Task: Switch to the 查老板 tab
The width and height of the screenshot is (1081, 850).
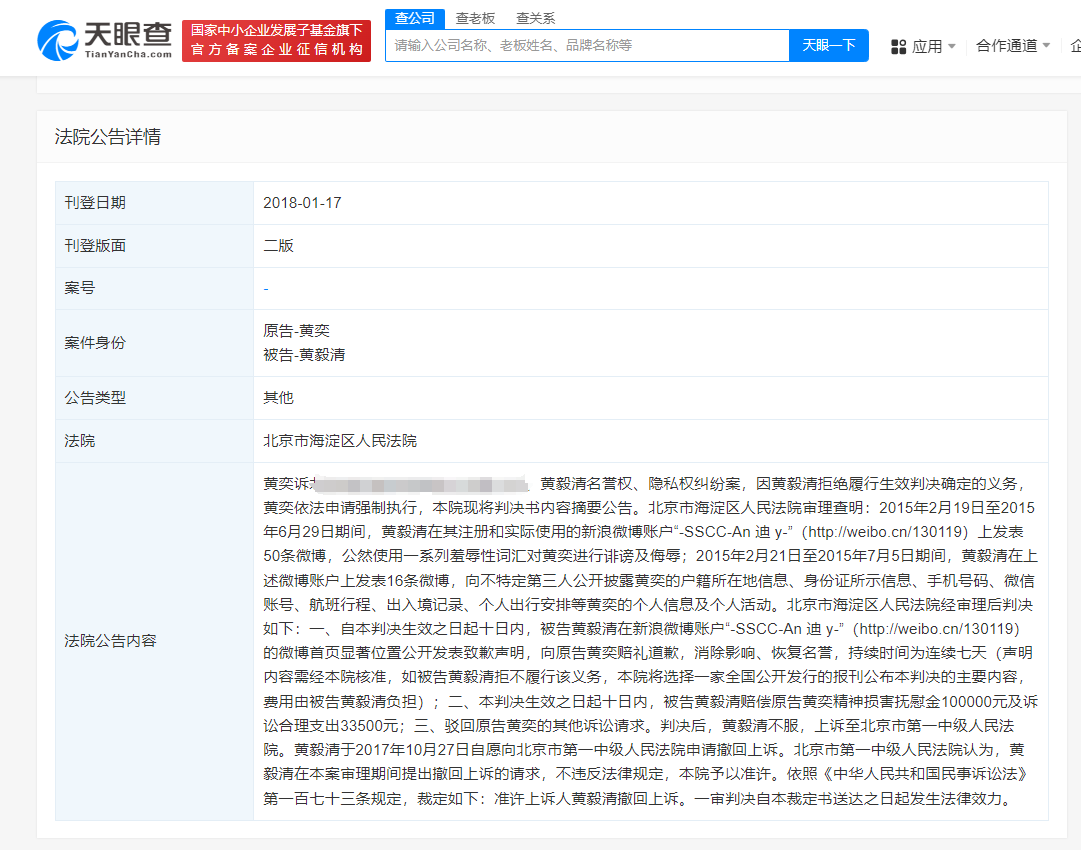Action: [475, 18]
